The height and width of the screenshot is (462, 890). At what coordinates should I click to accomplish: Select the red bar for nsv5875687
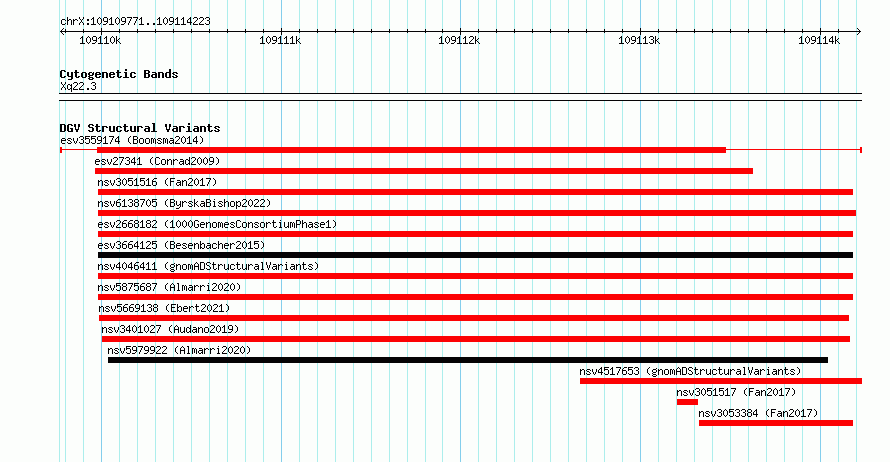475,297
